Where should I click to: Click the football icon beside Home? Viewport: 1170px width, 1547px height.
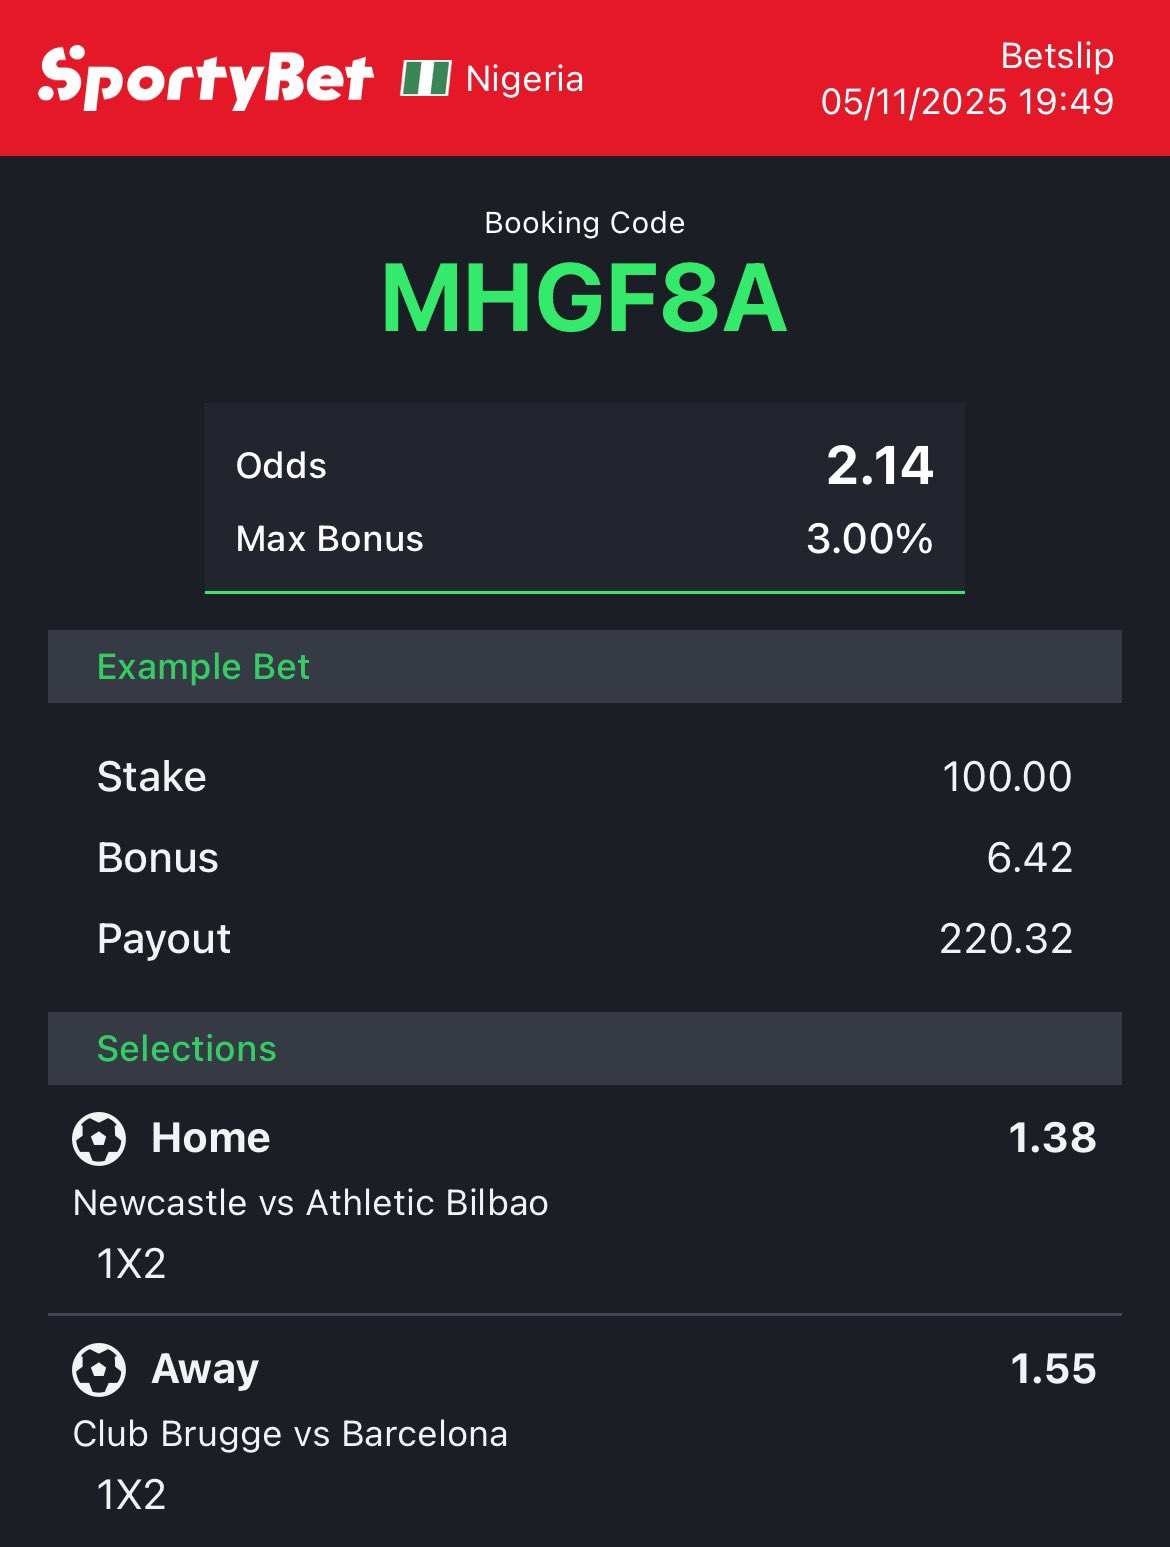tap(99, 1138)
